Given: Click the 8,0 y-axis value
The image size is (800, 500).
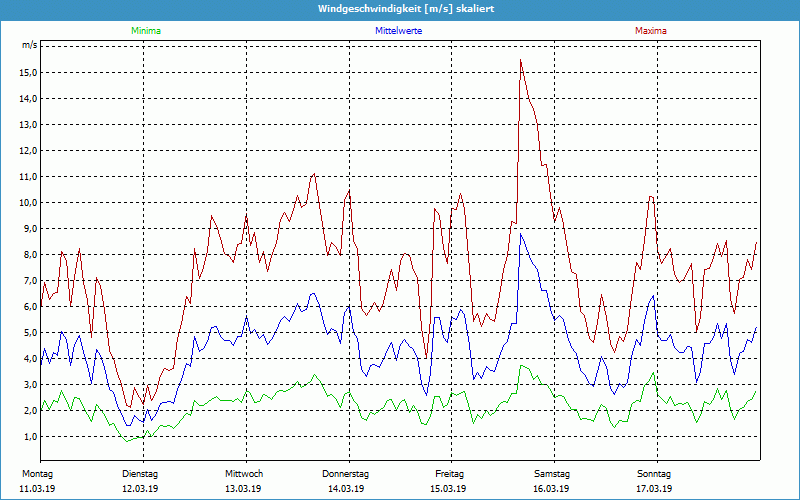Looking at the screenshot, I should click(x=30, y=255).
